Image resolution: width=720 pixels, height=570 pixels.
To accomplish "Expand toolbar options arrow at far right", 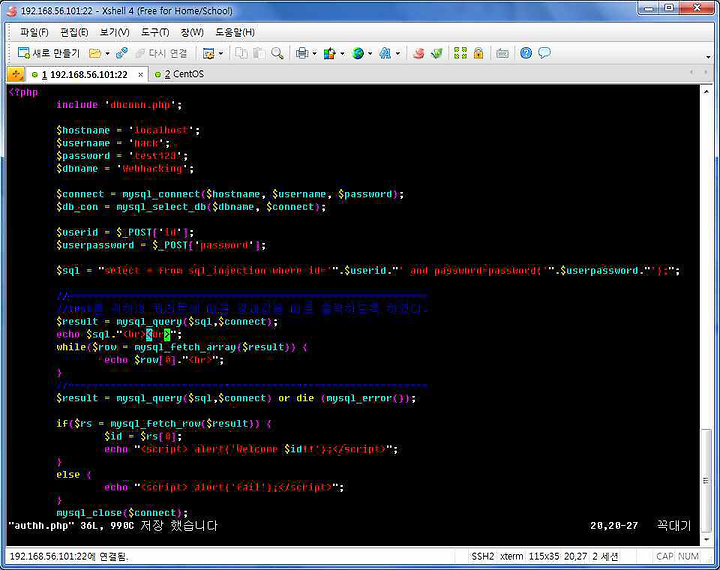I will point(708,57).
